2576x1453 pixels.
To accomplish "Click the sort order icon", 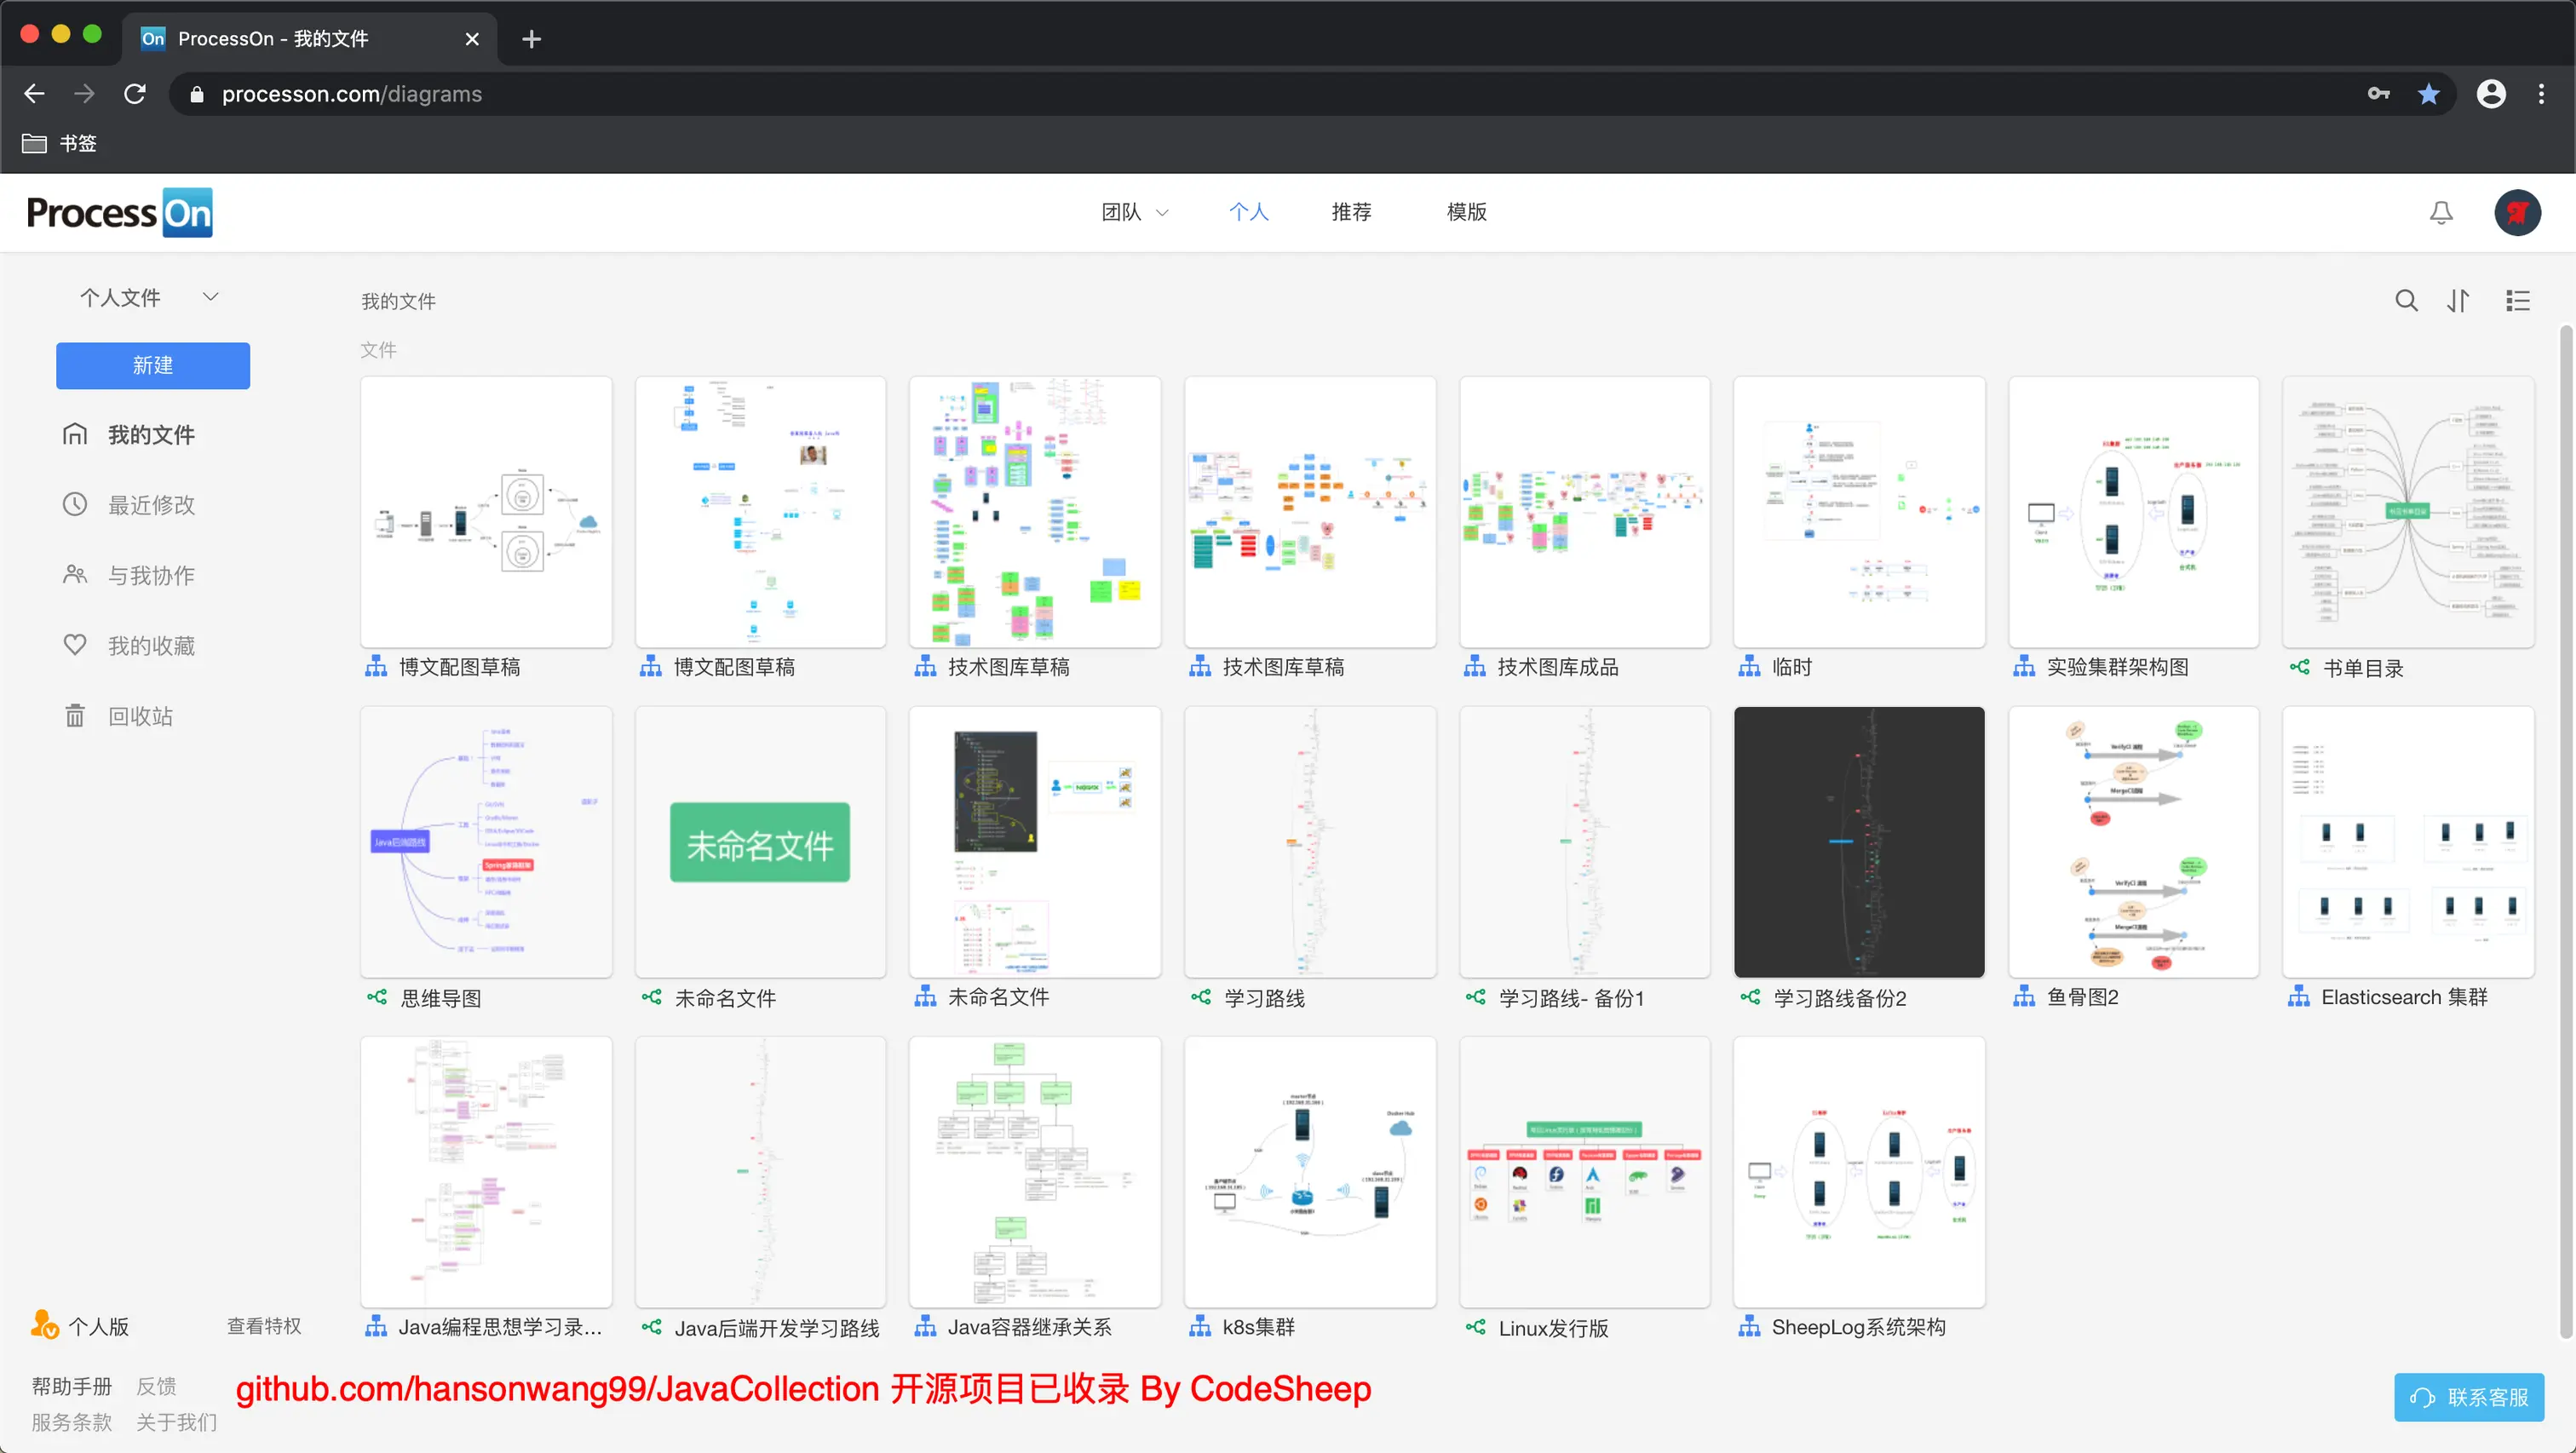I will [2459, 301].
